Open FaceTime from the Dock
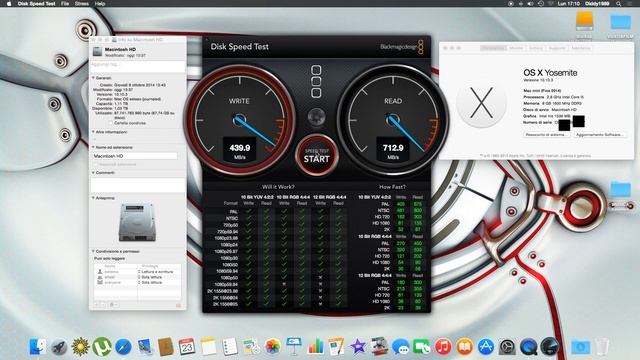Image resolution: width=640 pixels, height=360 pixels. 422,347
